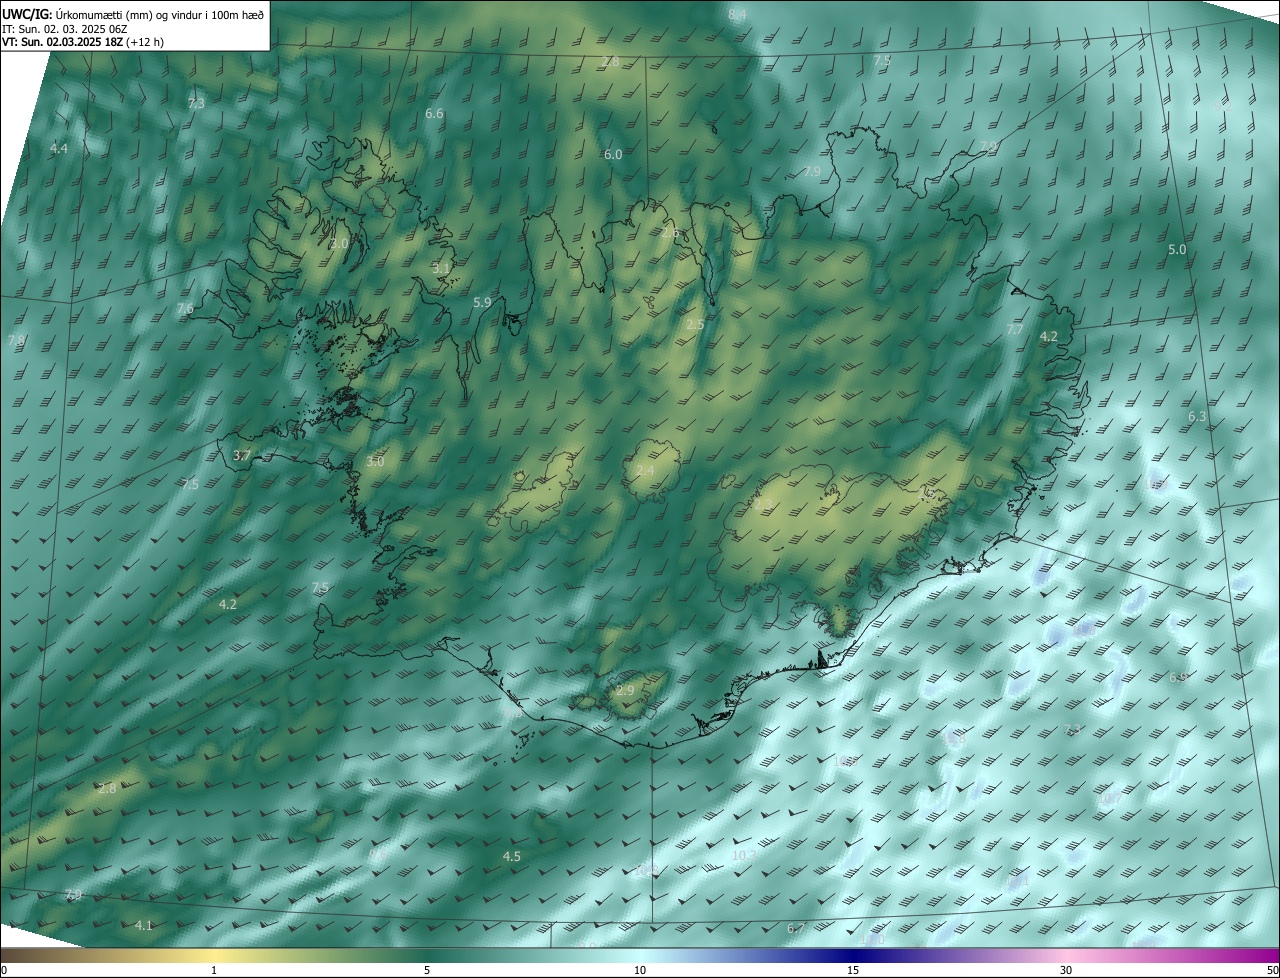Click the colorbar tick label '10'

click(640, 970)
